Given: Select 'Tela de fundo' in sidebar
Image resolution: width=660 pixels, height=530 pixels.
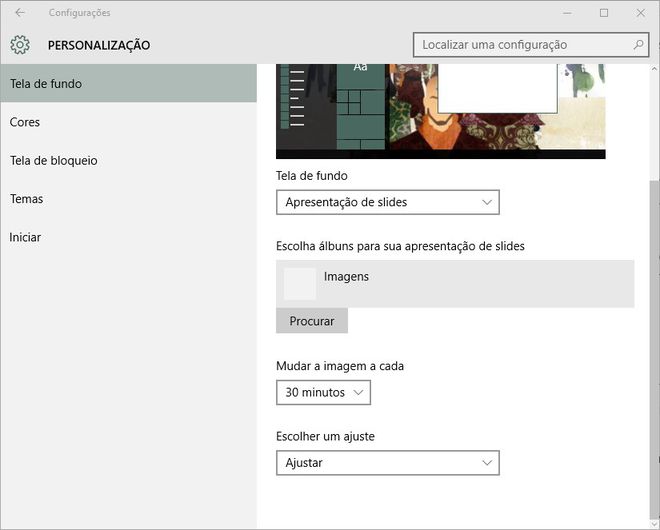Looking at the screenshot, I should coord(128,83).
